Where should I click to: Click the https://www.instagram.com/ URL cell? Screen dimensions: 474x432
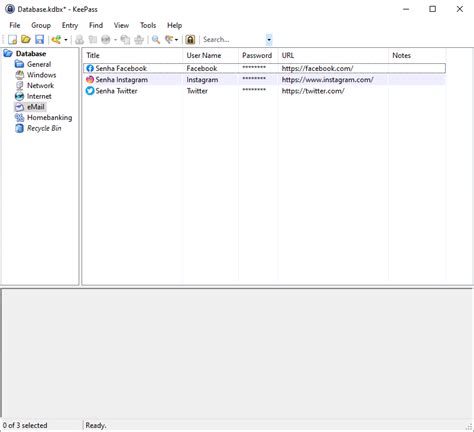tap(327, 80)
